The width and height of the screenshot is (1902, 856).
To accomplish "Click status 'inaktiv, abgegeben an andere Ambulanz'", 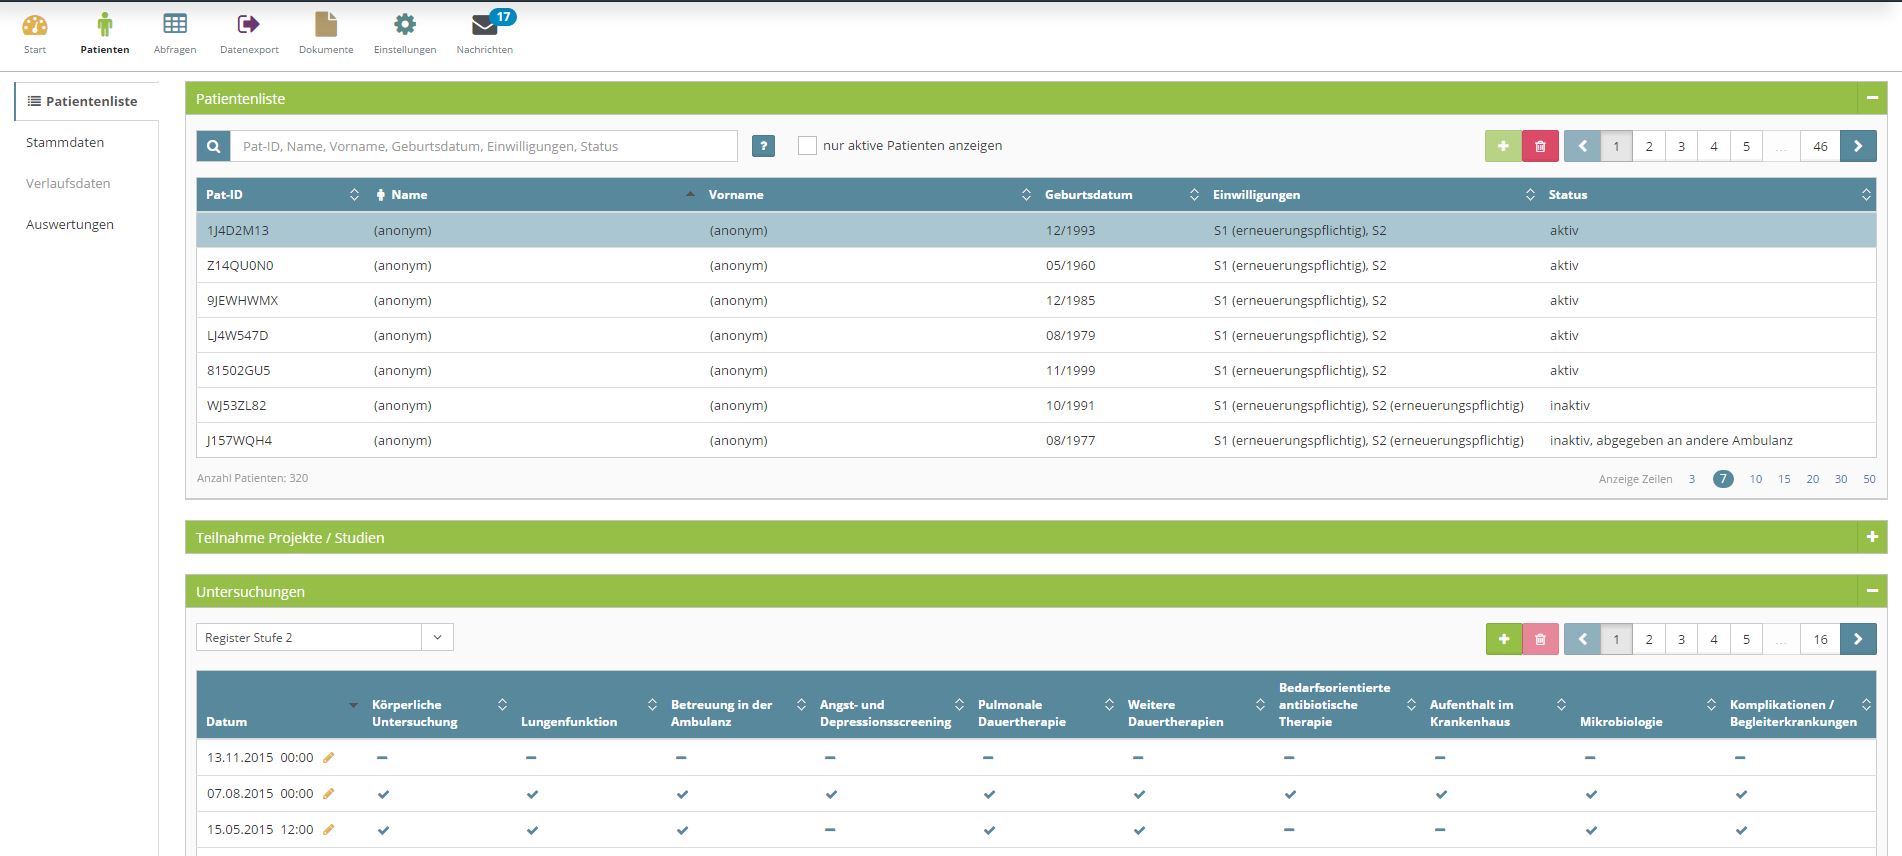I will [x=1671, y=440].
